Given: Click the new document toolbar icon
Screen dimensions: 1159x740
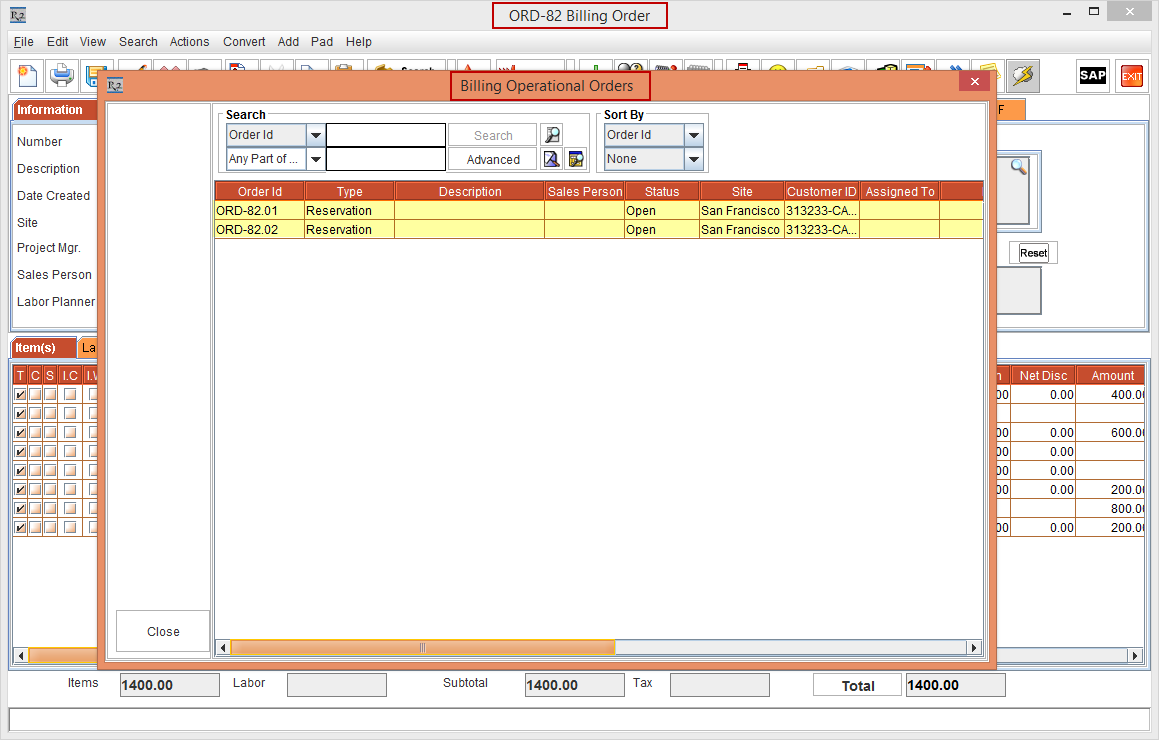Looking at the screenshot, I should pyautogui.click(x=27, y=76).
